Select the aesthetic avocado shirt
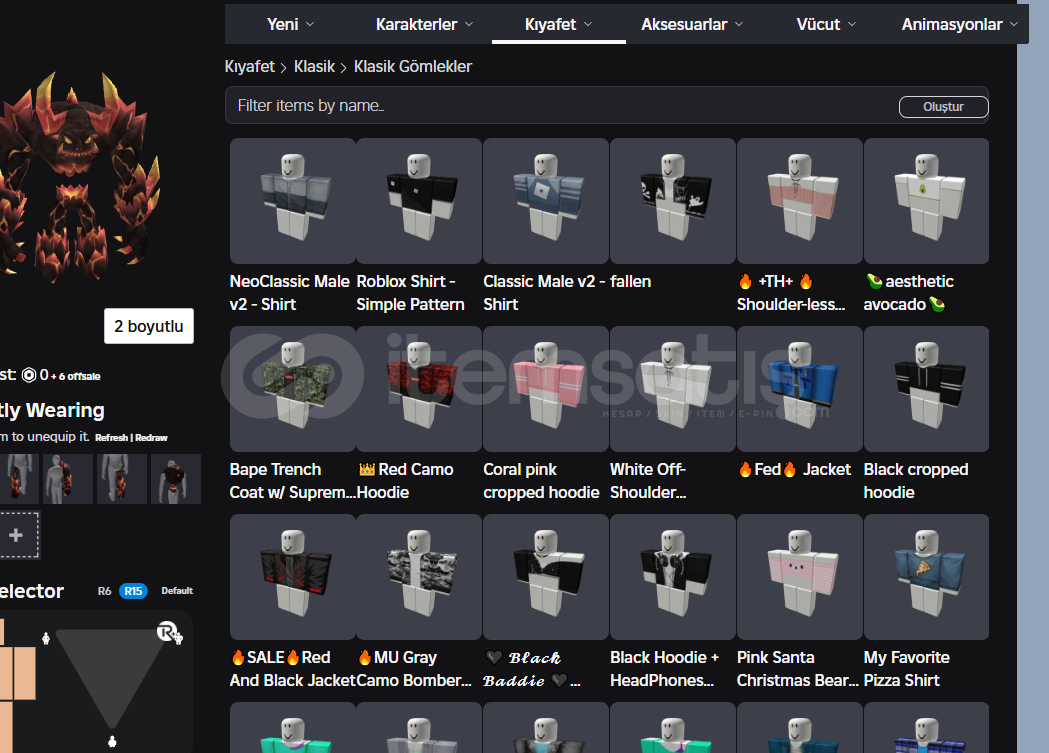Viewport: 1049px width, 753px height. (927, 201)
